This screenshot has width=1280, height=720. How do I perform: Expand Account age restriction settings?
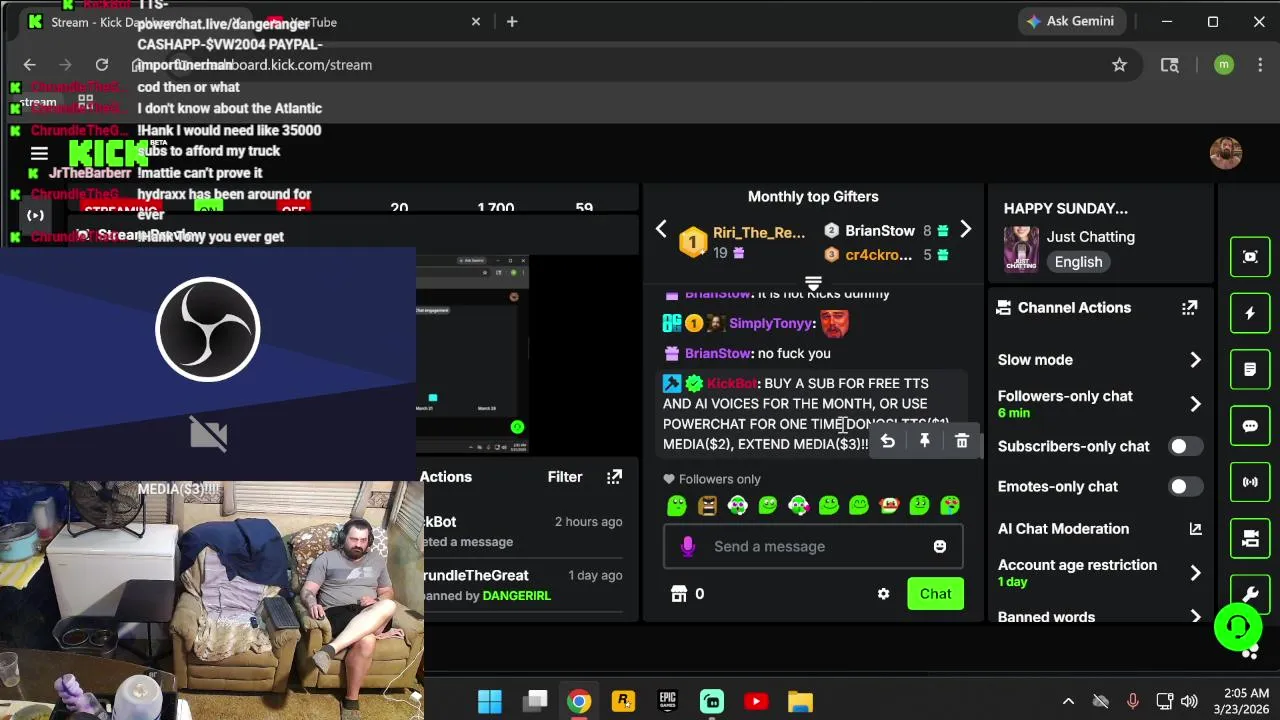pos(1195,573)
